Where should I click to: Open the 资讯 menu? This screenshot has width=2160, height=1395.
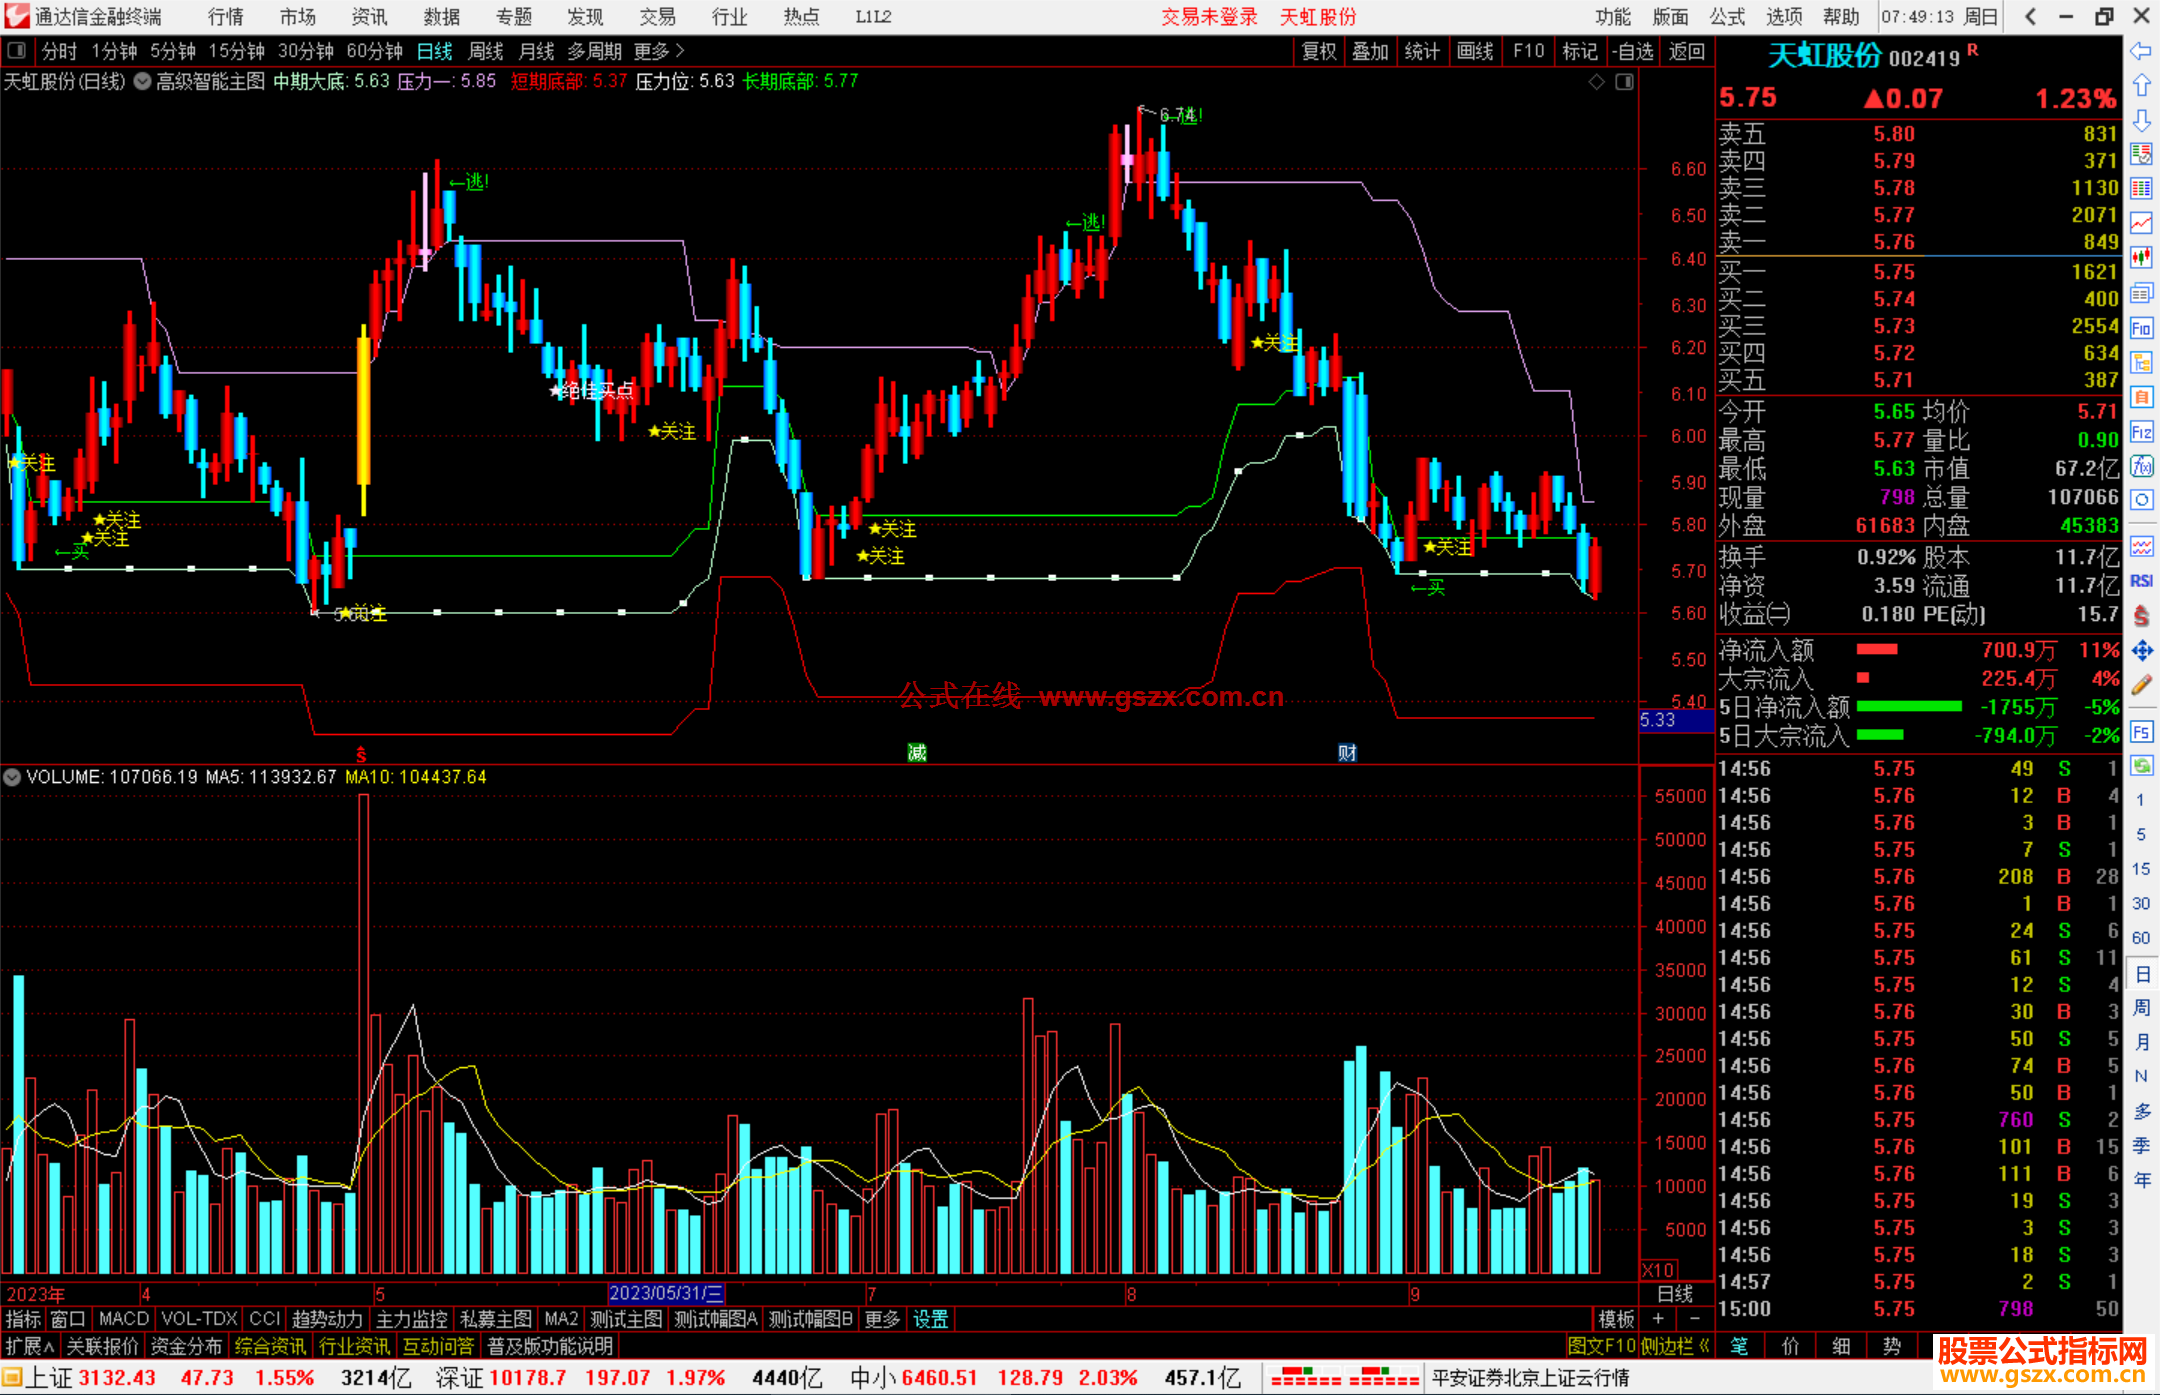[369, 16]
